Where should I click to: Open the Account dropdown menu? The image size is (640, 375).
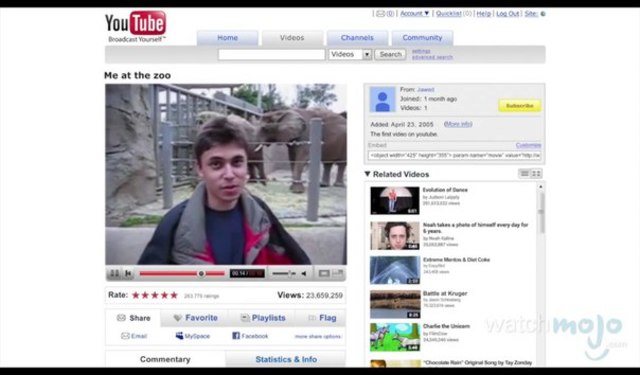414,13
